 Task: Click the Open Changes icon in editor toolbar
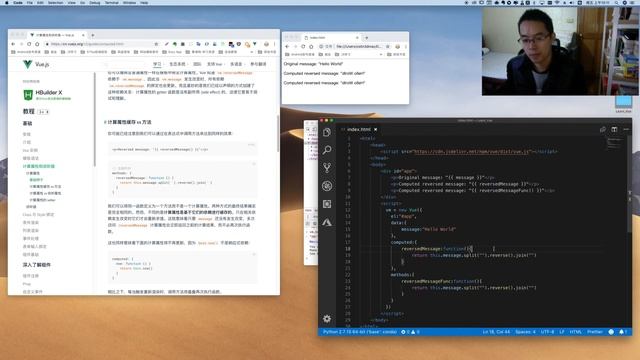pyautogui.click(x=603, y=129)
